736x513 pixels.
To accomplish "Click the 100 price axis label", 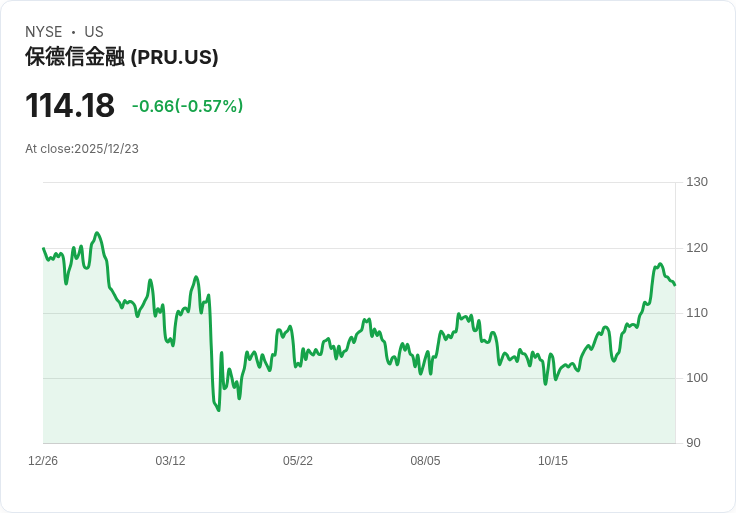I will click(x=697, y=378).
